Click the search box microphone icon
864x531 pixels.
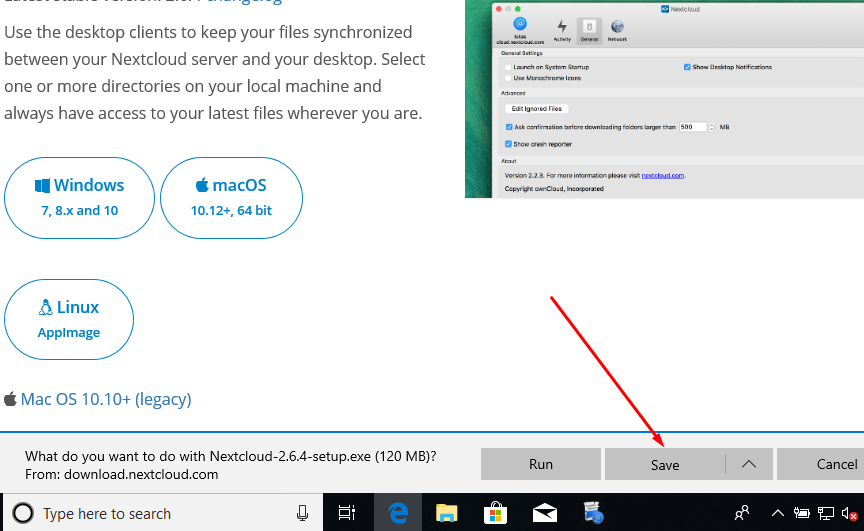point(302,513)
